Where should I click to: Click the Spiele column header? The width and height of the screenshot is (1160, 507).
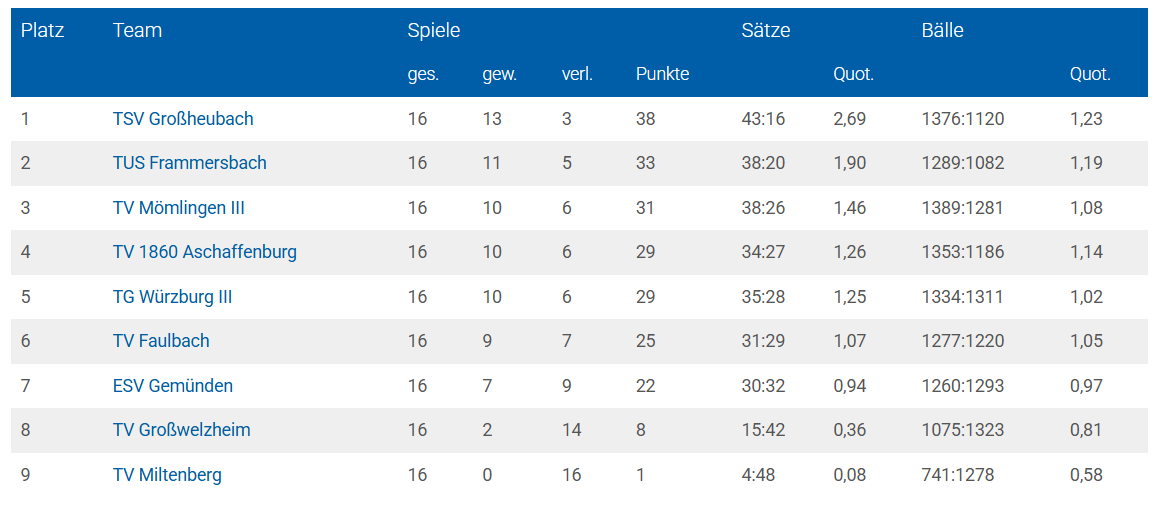tap(434, 31)
